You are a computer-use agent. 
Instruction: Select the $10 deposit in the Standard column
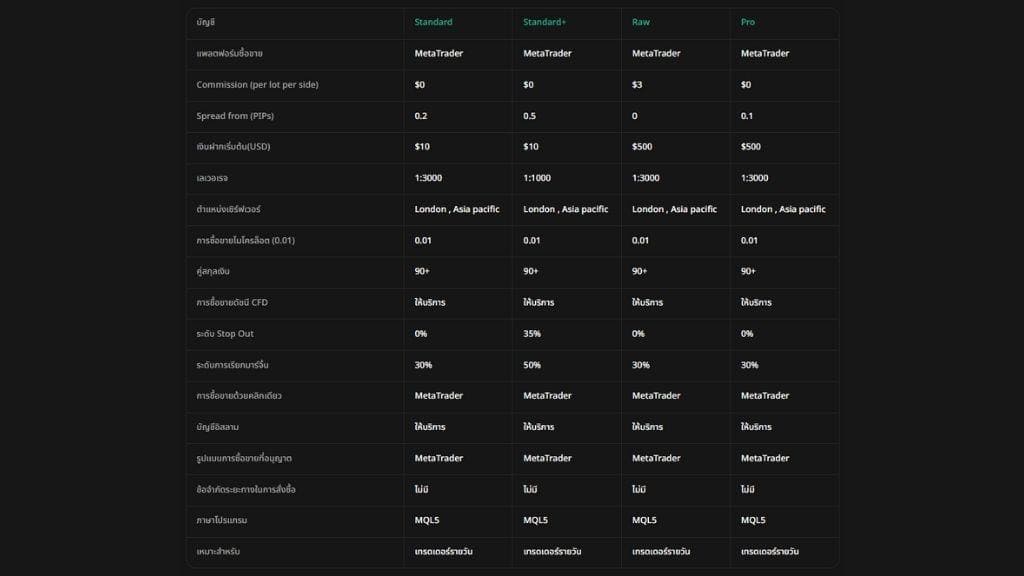click(422, 147)
